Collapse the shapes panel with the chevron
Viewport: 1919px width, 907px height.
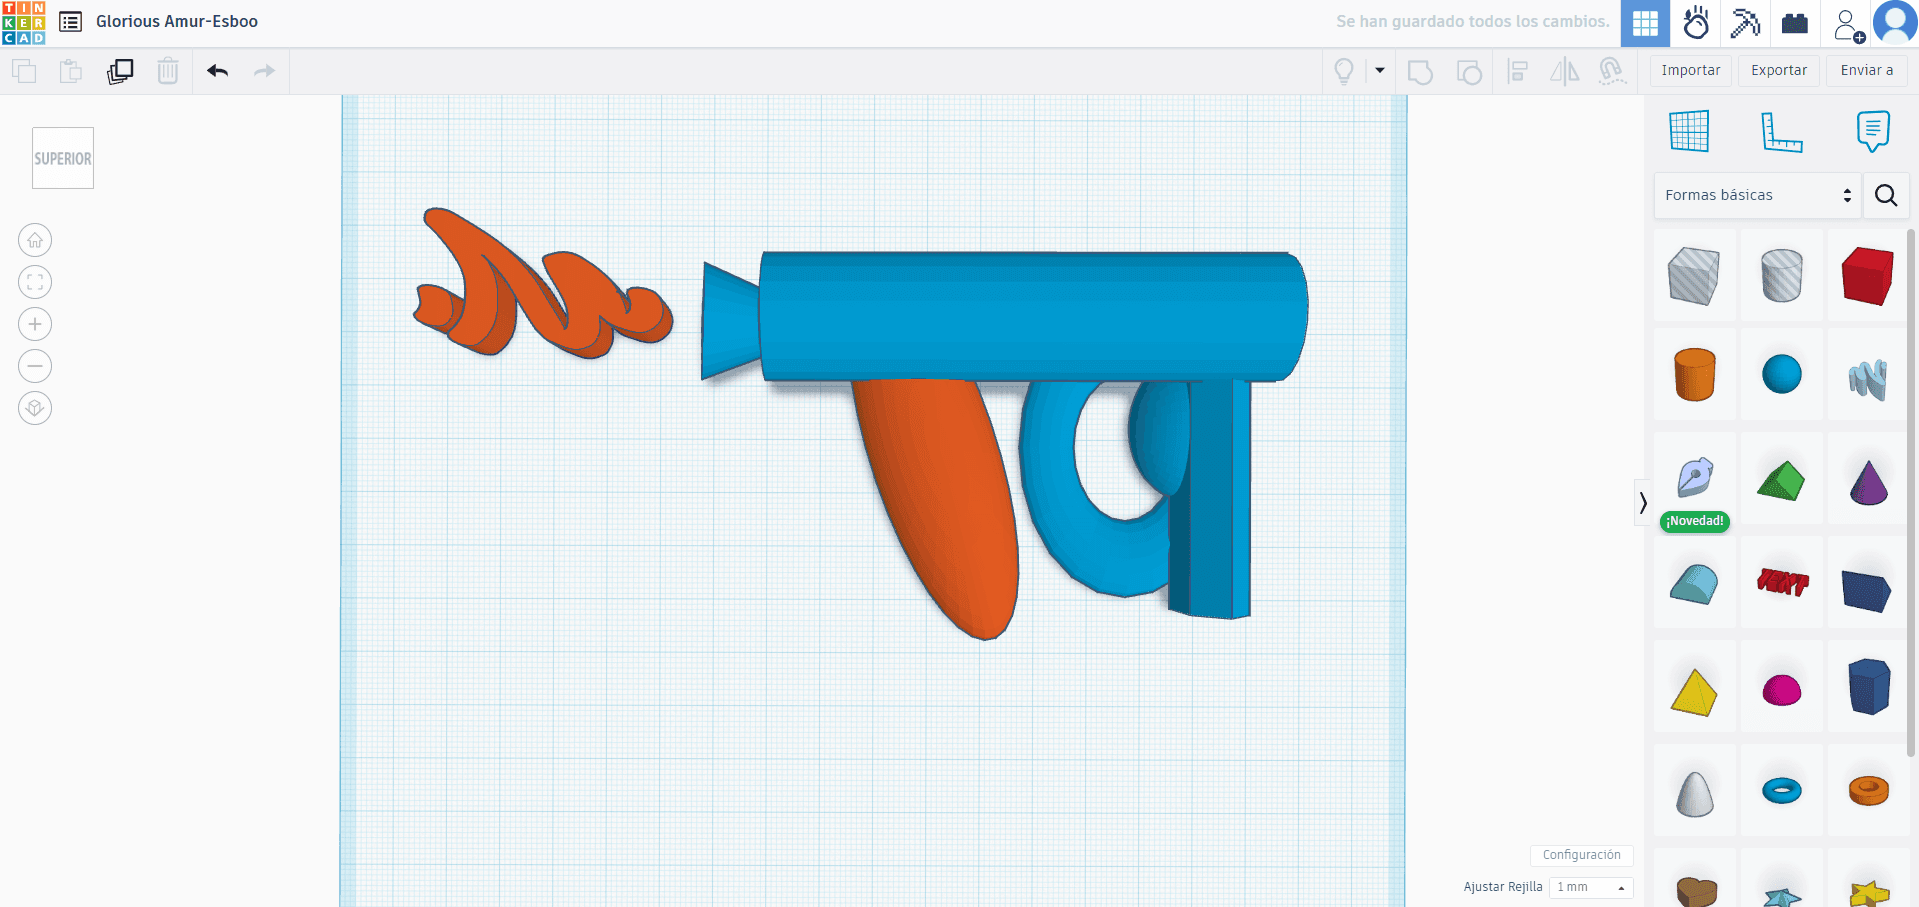pyautogui.click(x=1642, y=502)
